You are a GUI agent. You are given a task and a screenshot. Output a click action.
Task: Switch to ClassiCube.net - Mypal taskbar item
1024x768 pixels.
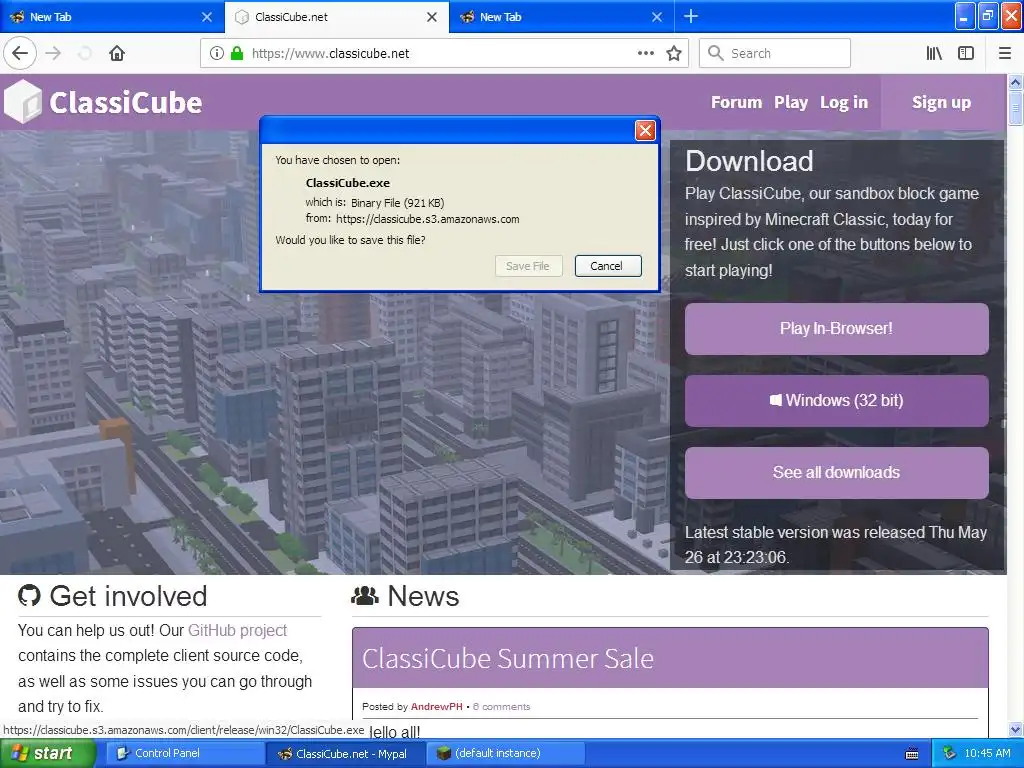click(x=344, y=753)
